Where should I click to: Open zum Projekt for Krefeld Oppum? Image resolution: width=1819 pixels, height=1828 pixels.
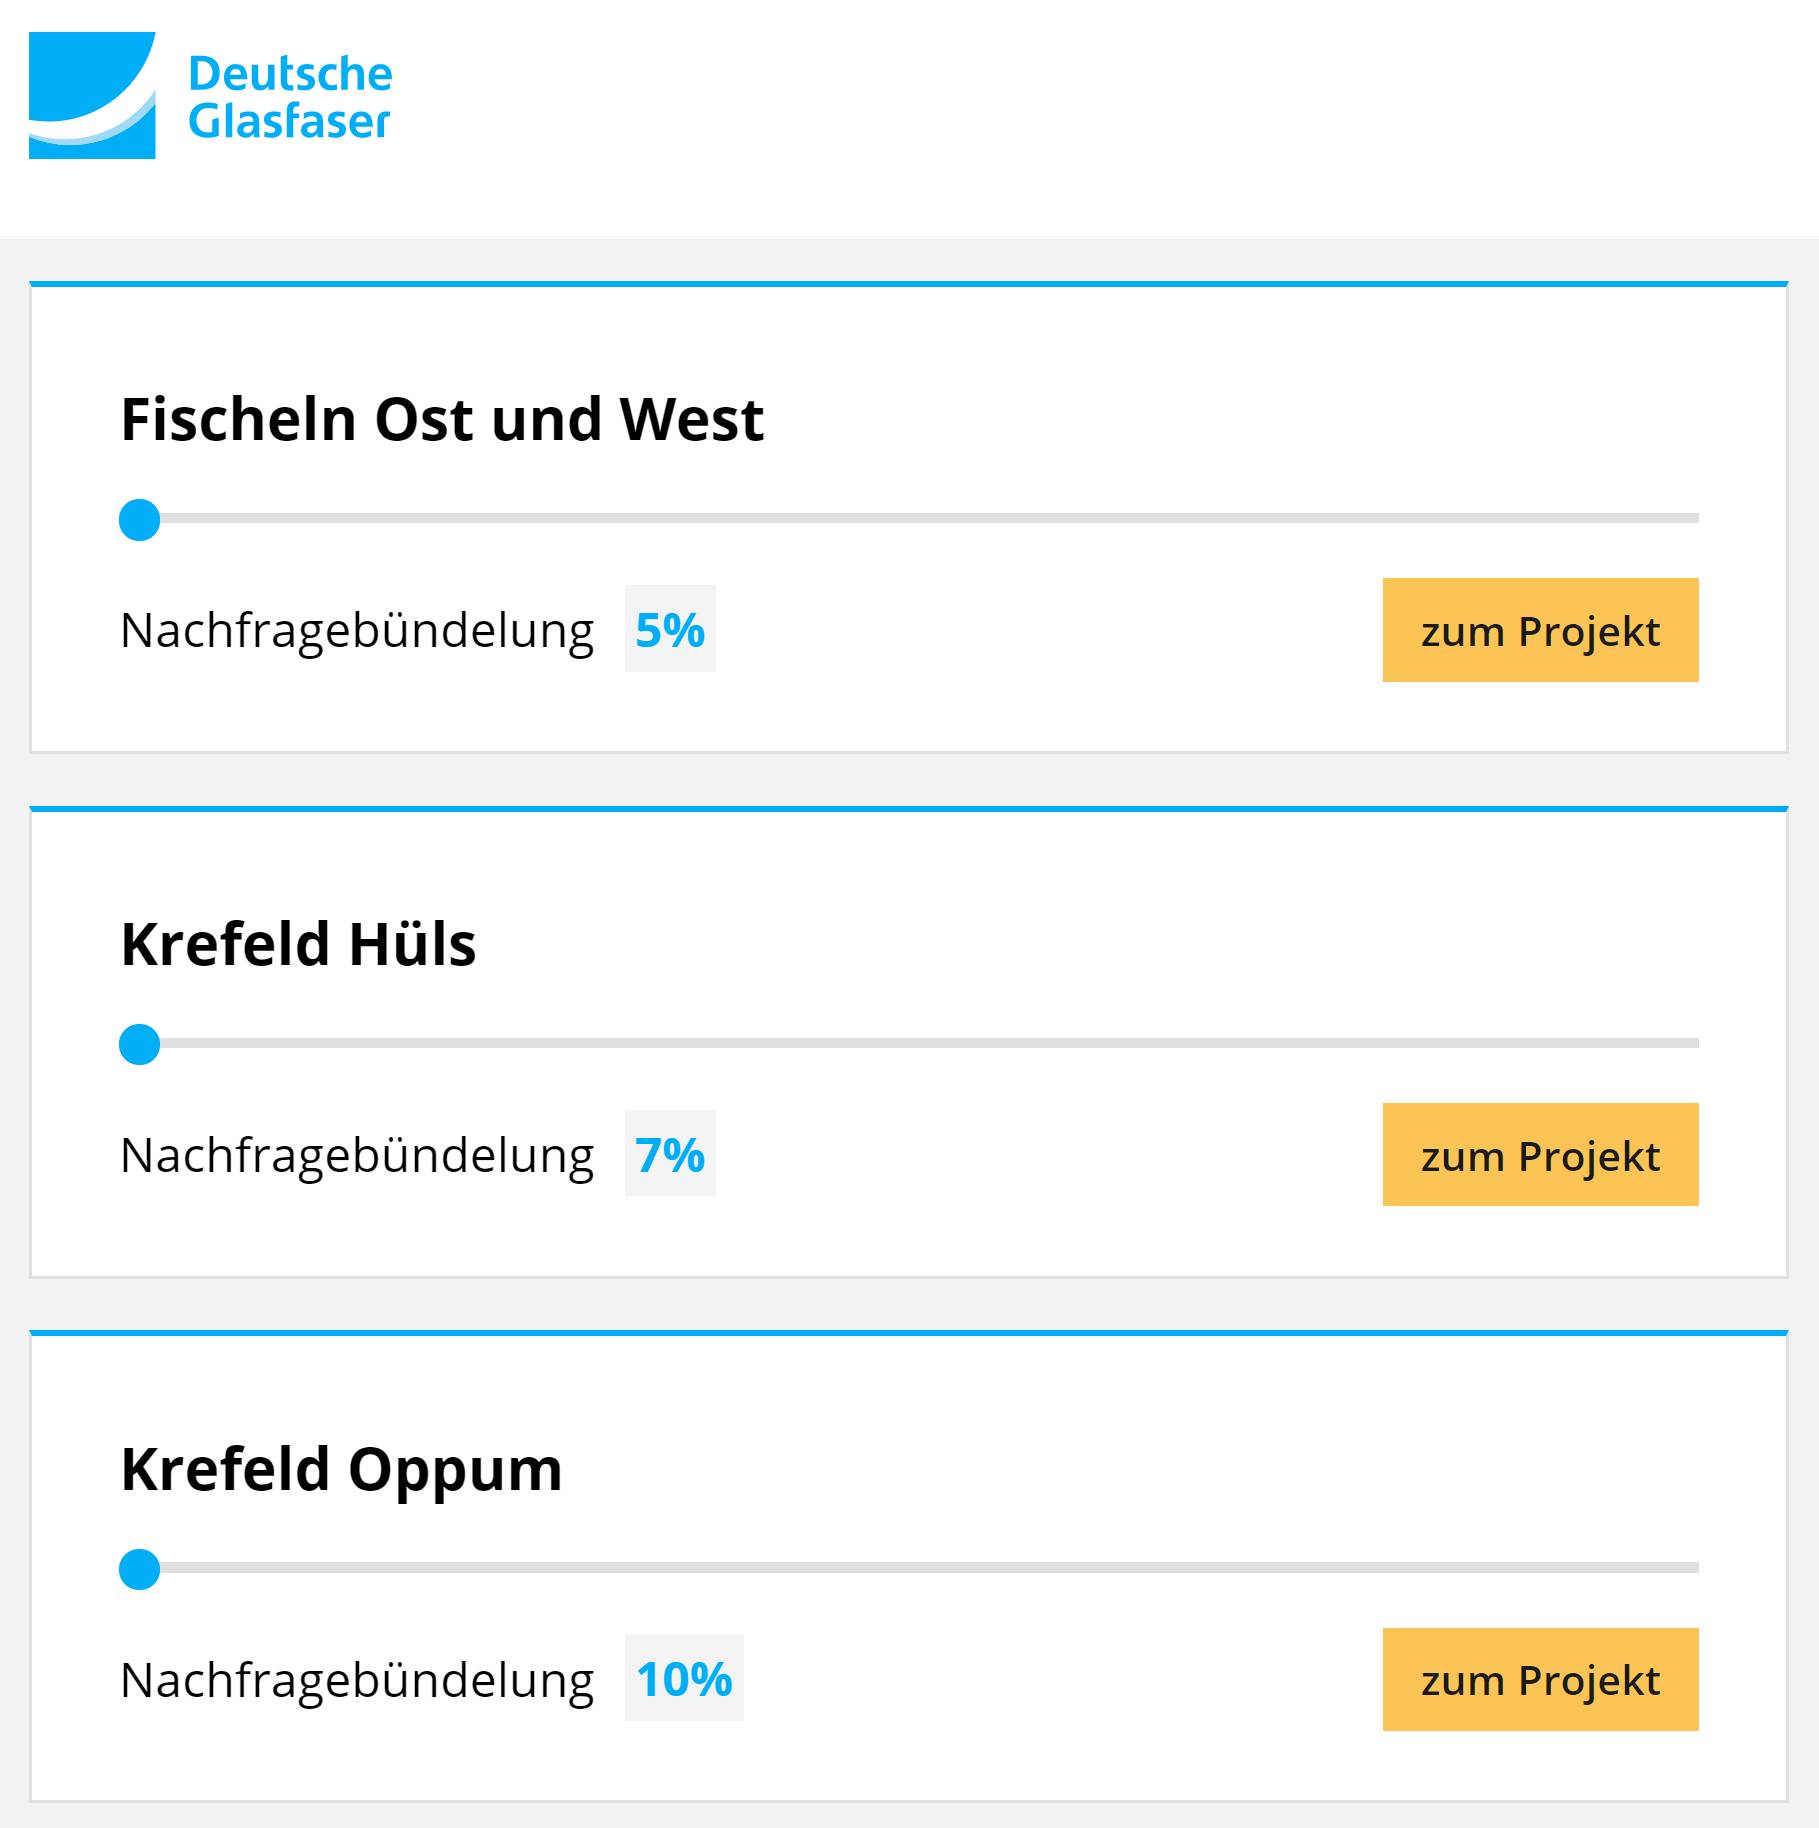1540,1680
